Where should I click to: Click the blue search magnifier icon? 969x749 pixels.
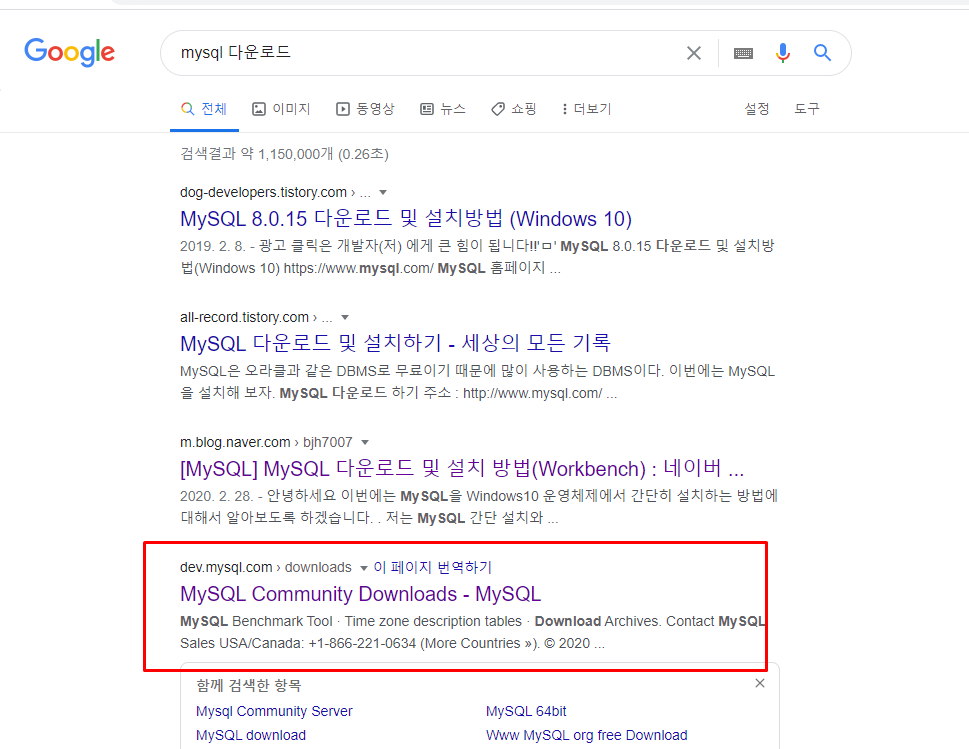pos(822,53)
